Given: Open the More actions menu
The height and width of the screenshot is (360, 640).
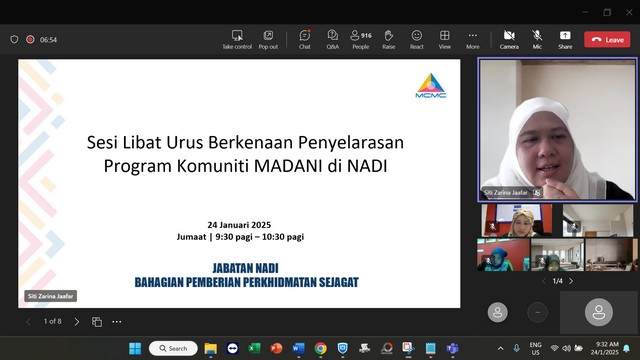Looking at the screenshot, I should [473, 40].
